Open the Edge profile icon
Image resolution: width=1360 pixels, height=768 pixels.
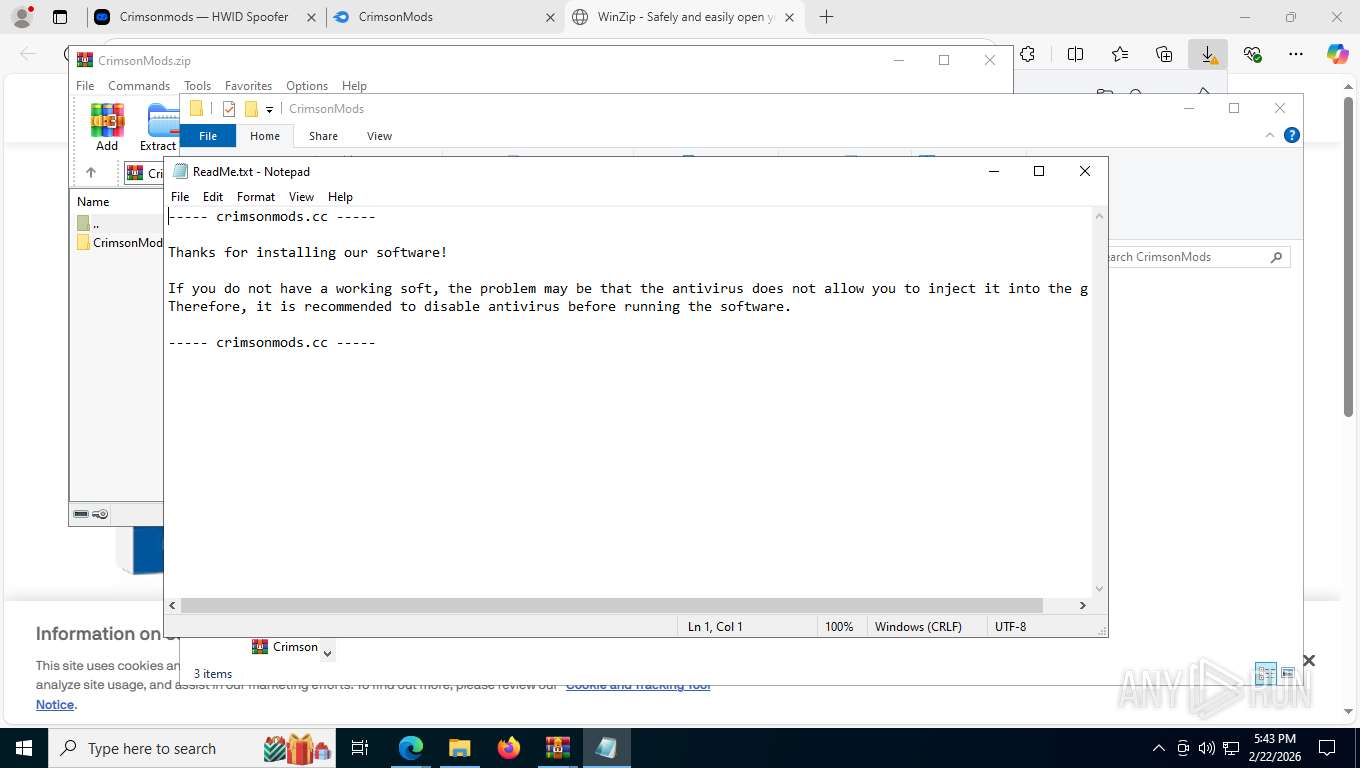click(22, 17)
